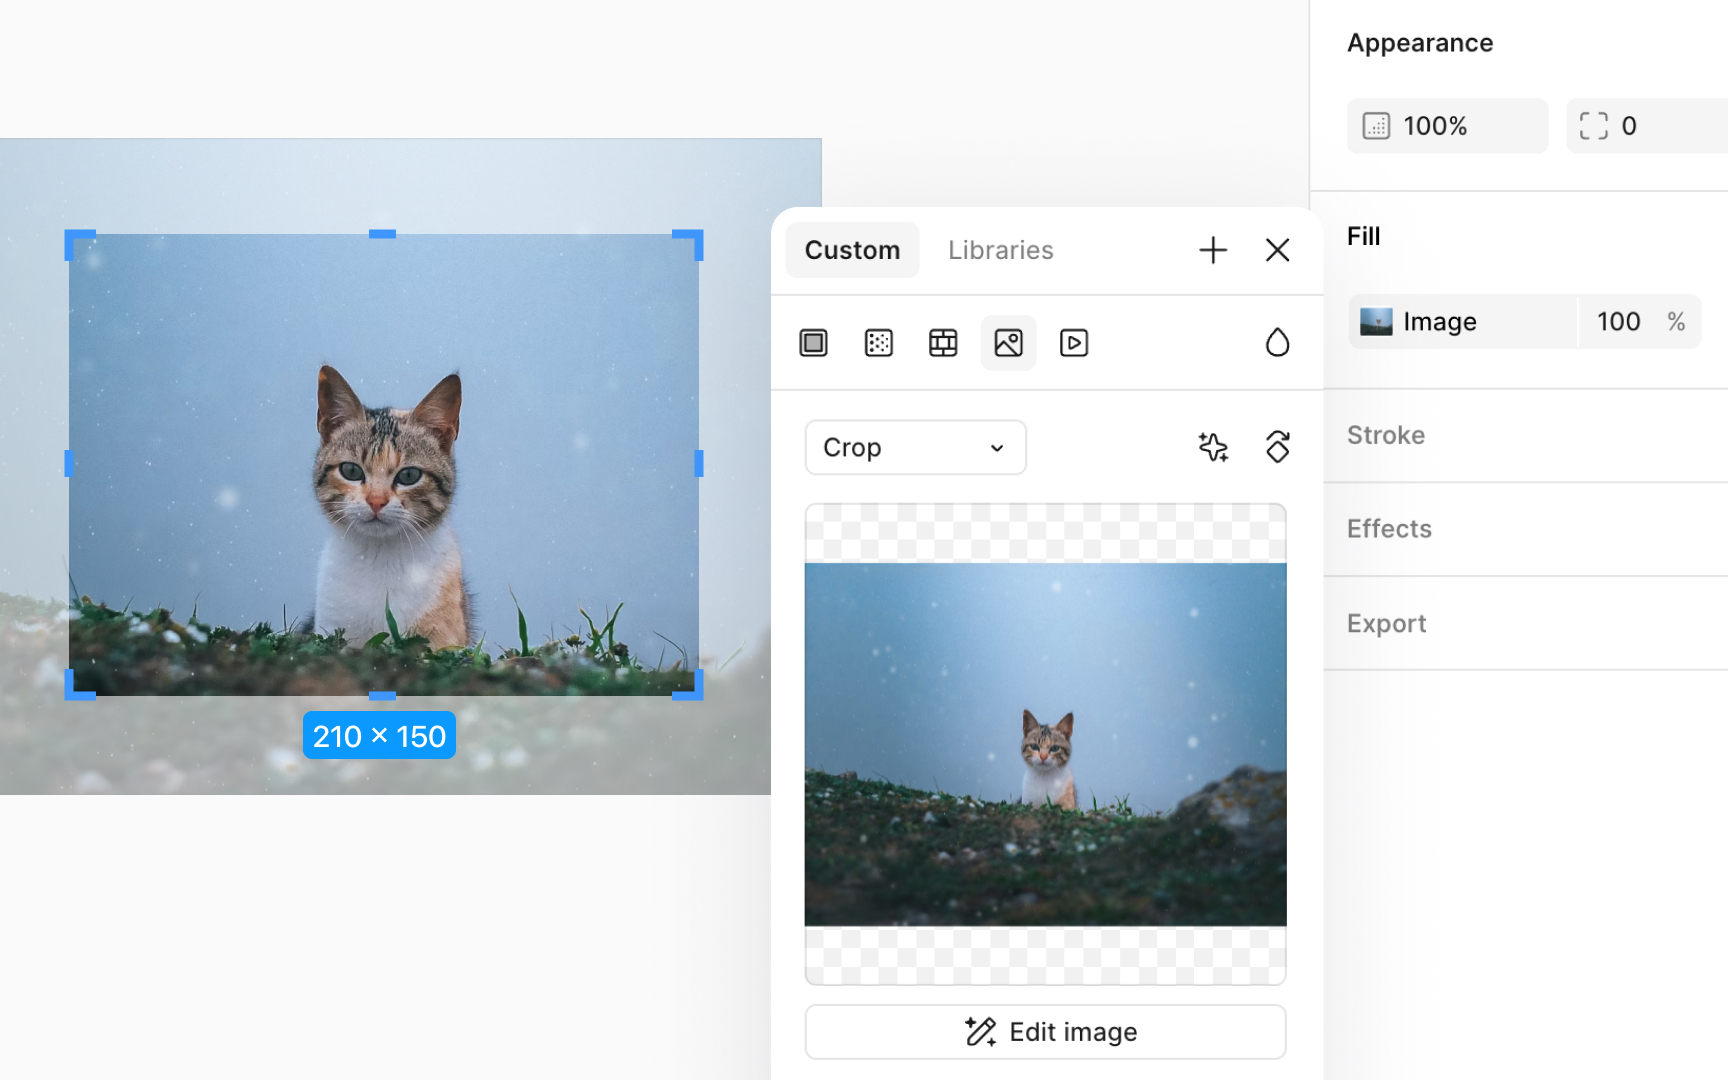Open the blend mode droplet icon

pyautogui.click(x=1277, y=341)
